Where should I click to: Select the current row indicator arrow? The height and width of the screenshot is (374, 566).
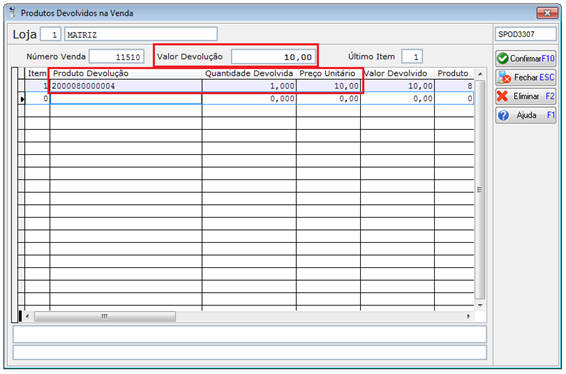click(22, 99)
